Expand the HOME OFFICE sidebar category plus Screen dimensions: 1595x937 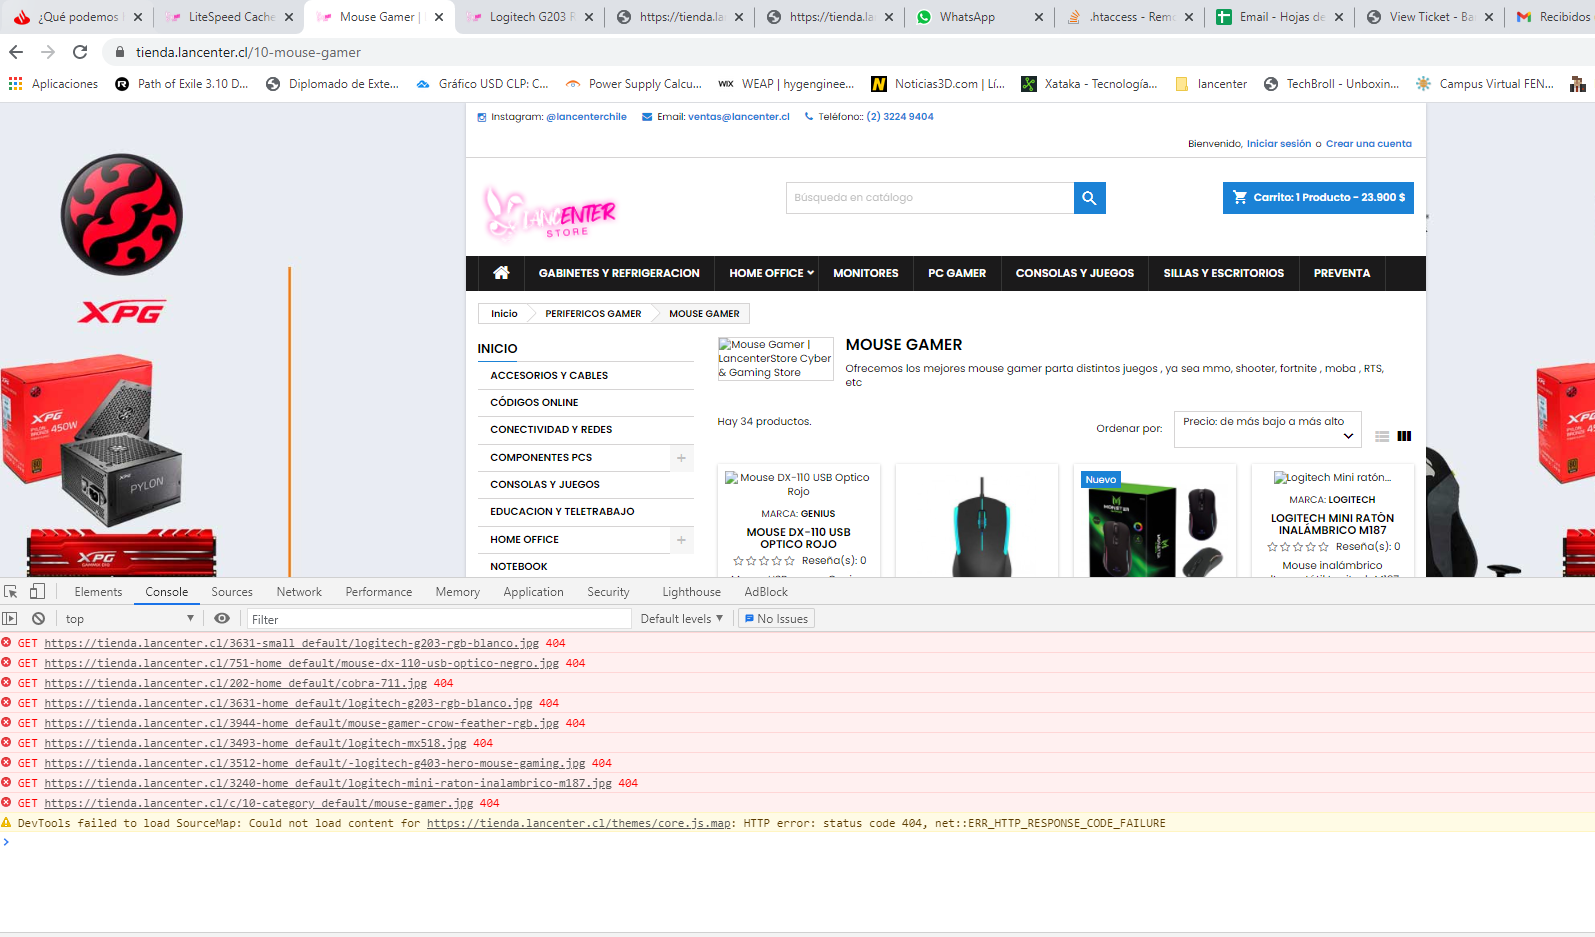click(681, 540)
